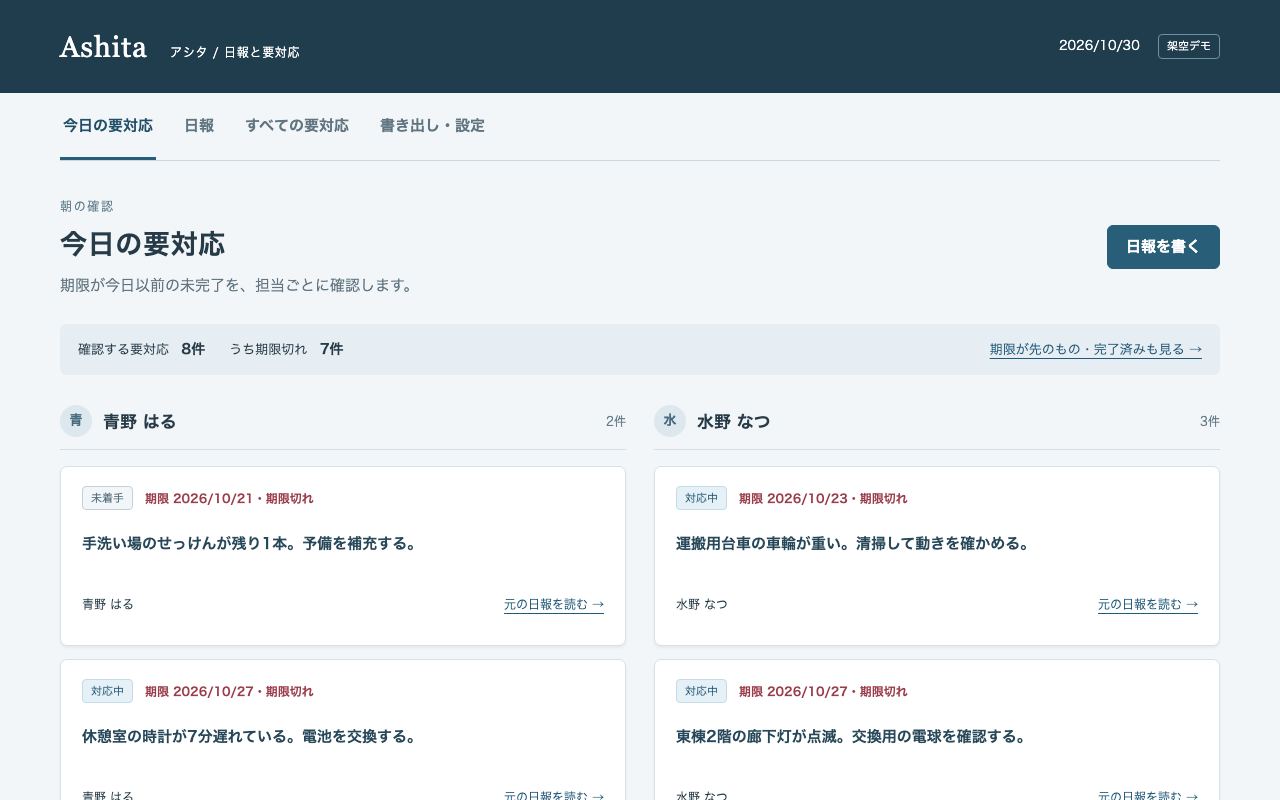Follow the 期限が先のもの・完了済みも見る link
This screenshot has height=800, width=1280.
click(1096, 350)
